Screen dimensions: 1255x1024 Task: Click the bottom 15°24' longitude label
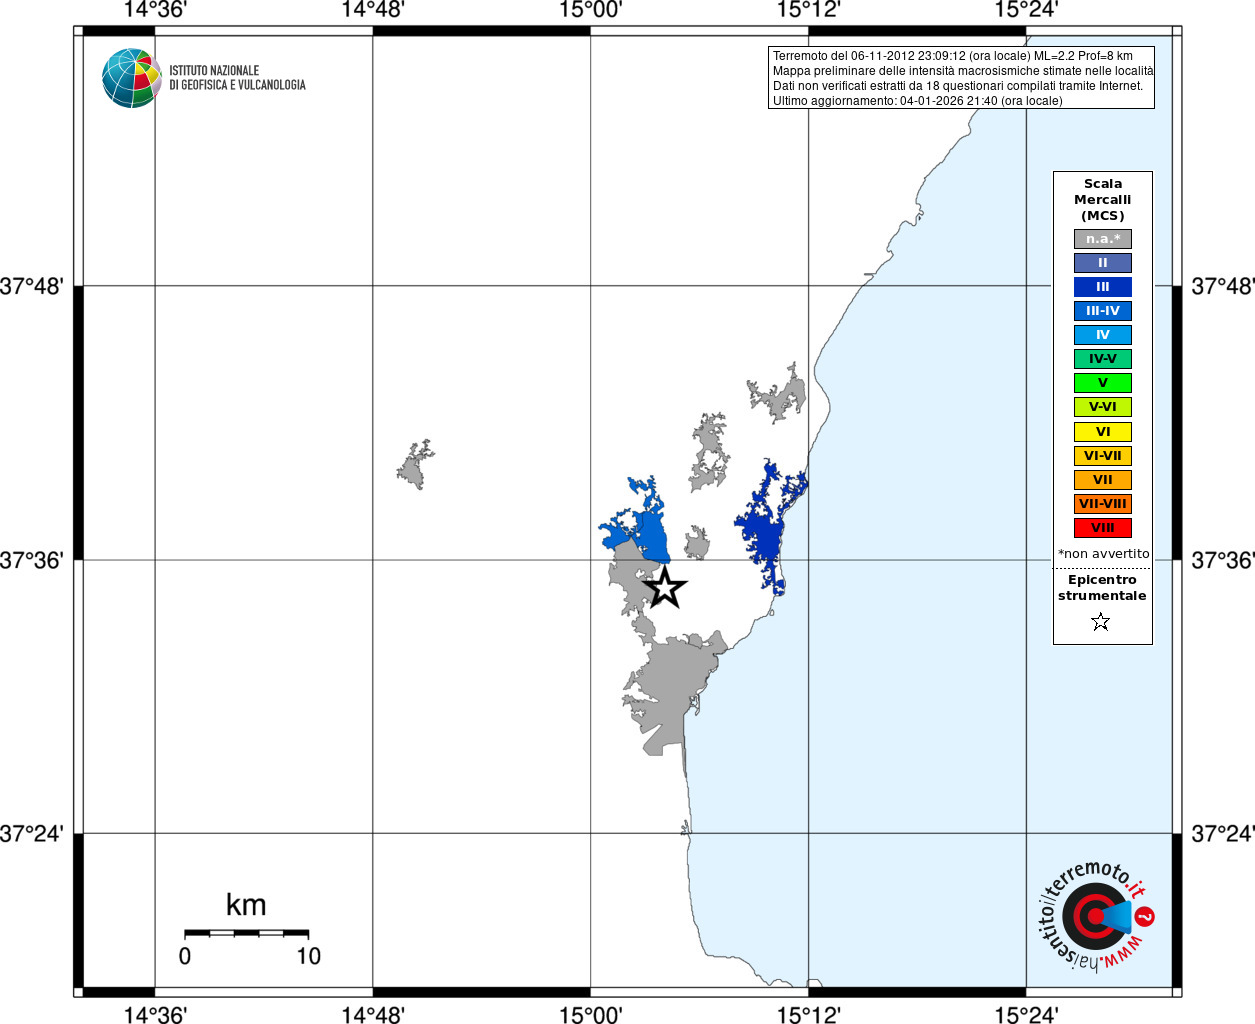click(x=1026, y=1015)
